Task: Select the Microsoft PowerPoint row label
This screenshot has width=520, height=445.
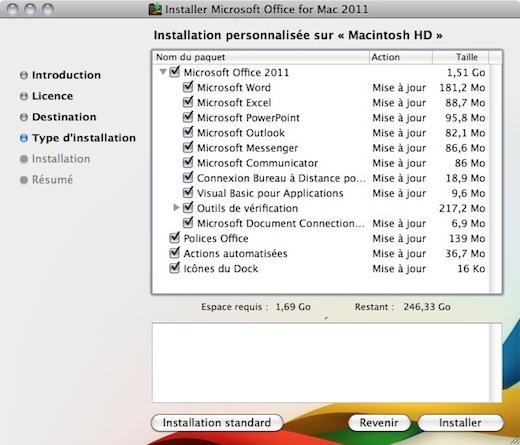Action: pyautogui.click(x=248, y=118)
